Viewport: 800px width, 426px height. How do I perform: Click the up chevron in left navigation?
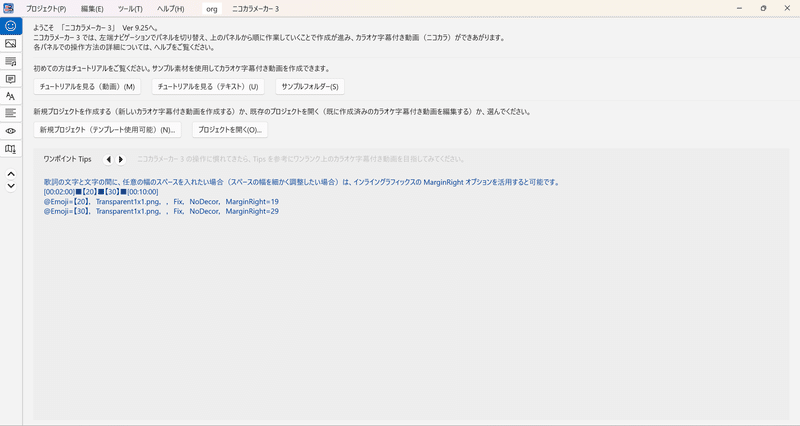pos(11,174)
